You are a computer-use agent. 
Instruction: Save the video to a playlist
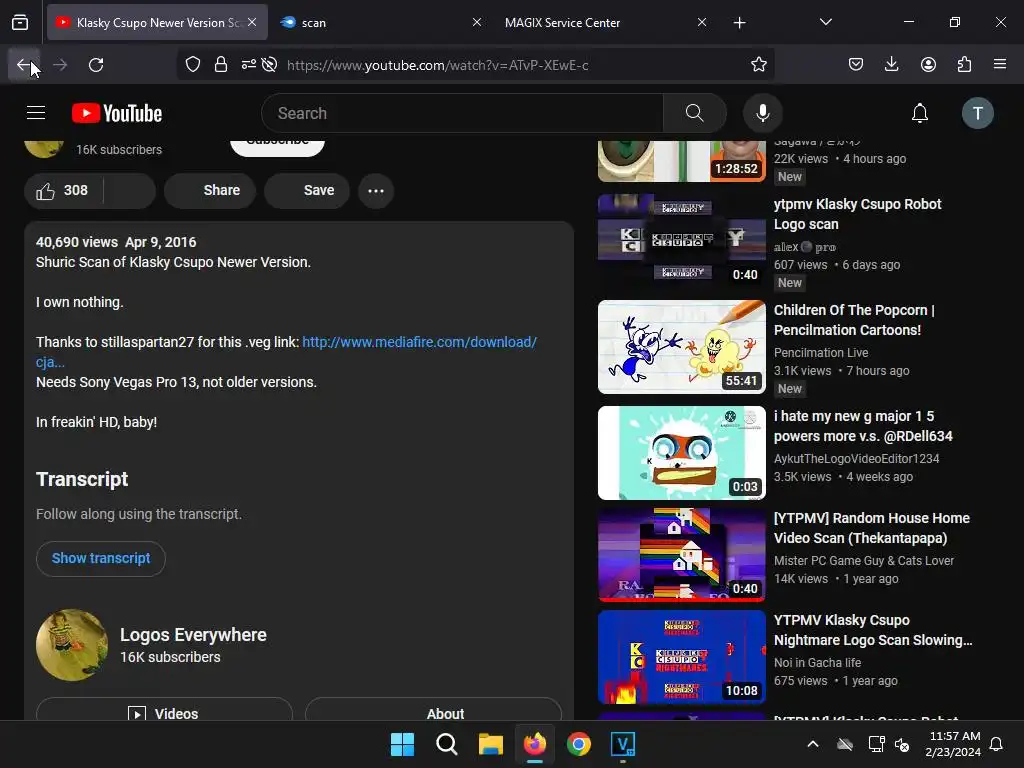click(x=307, y=191)
